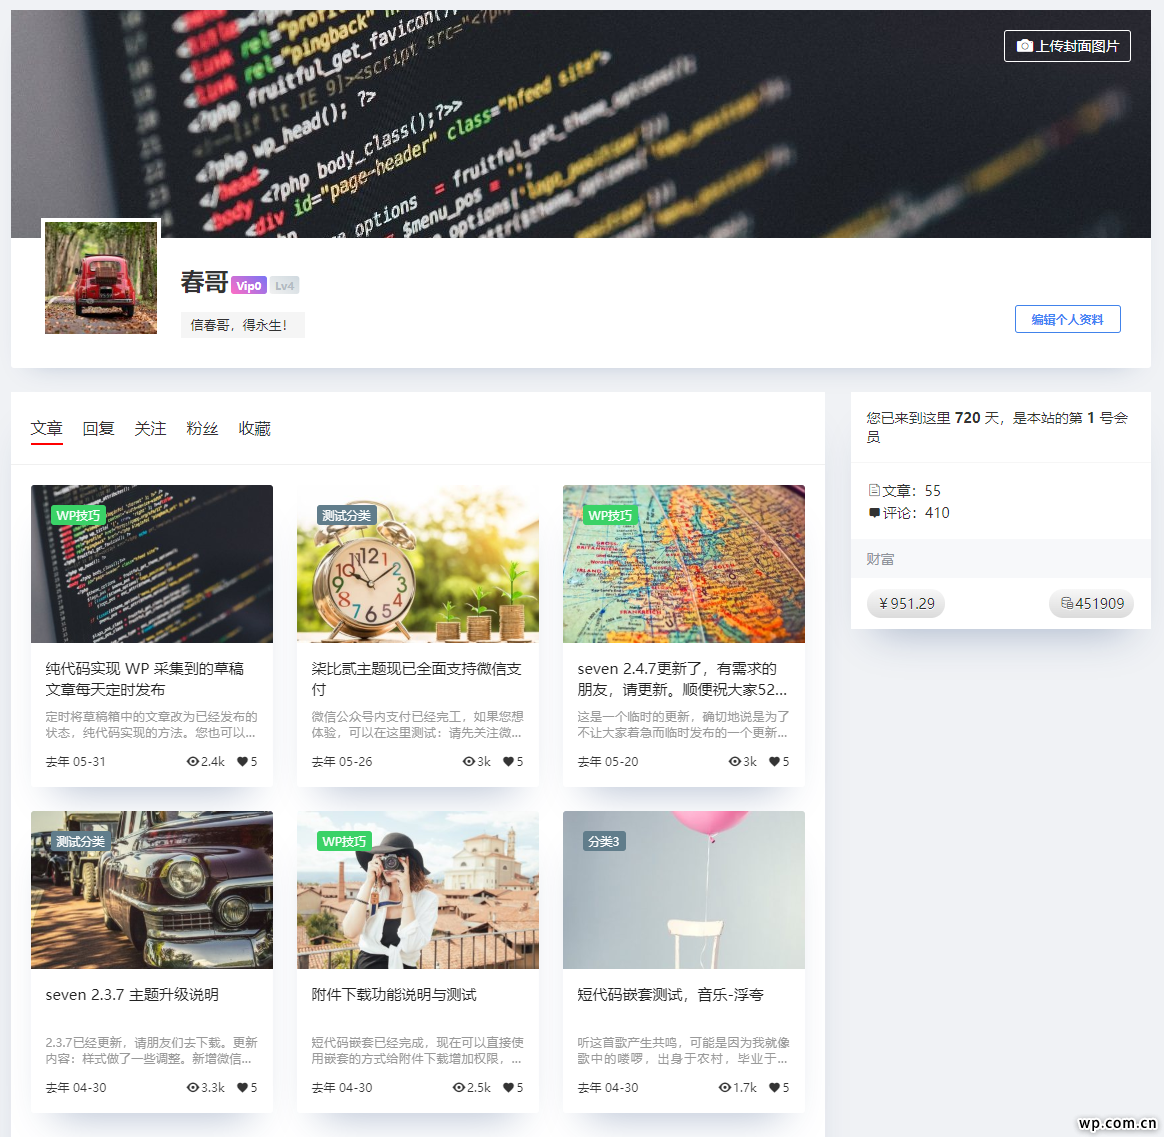Open the 关注 tab
The image size is (1164, 1137).
151,428
